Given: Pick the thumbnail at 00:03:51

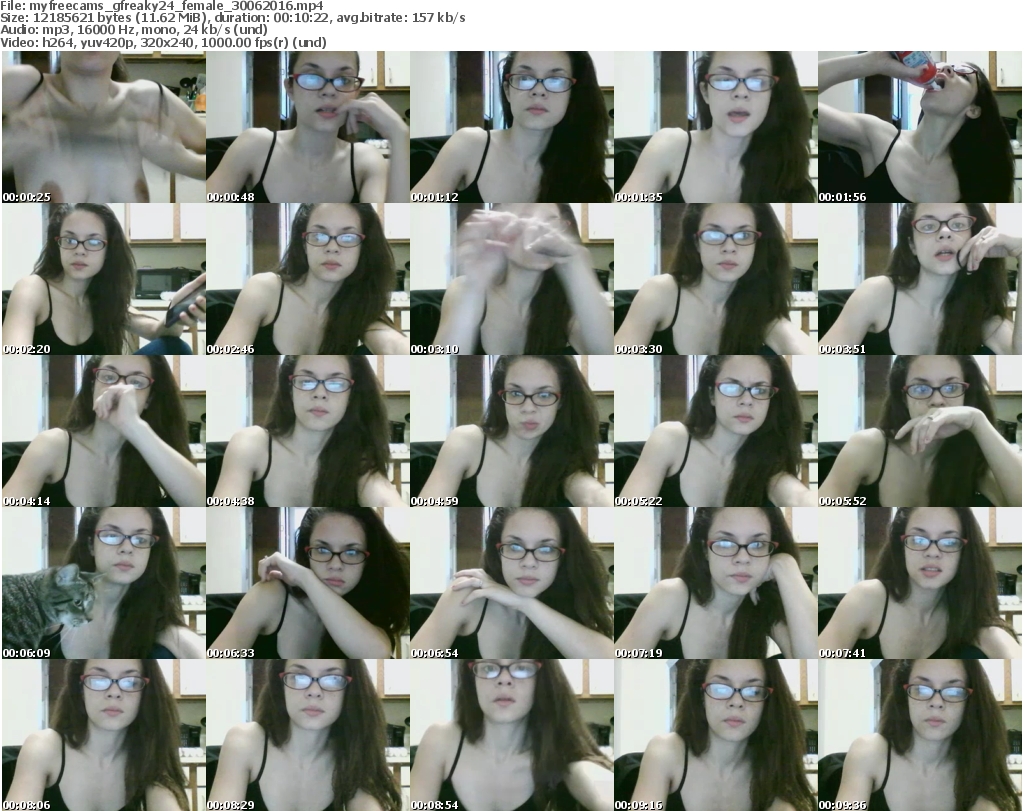Looking at the screenshot, I should pos(920,279).
